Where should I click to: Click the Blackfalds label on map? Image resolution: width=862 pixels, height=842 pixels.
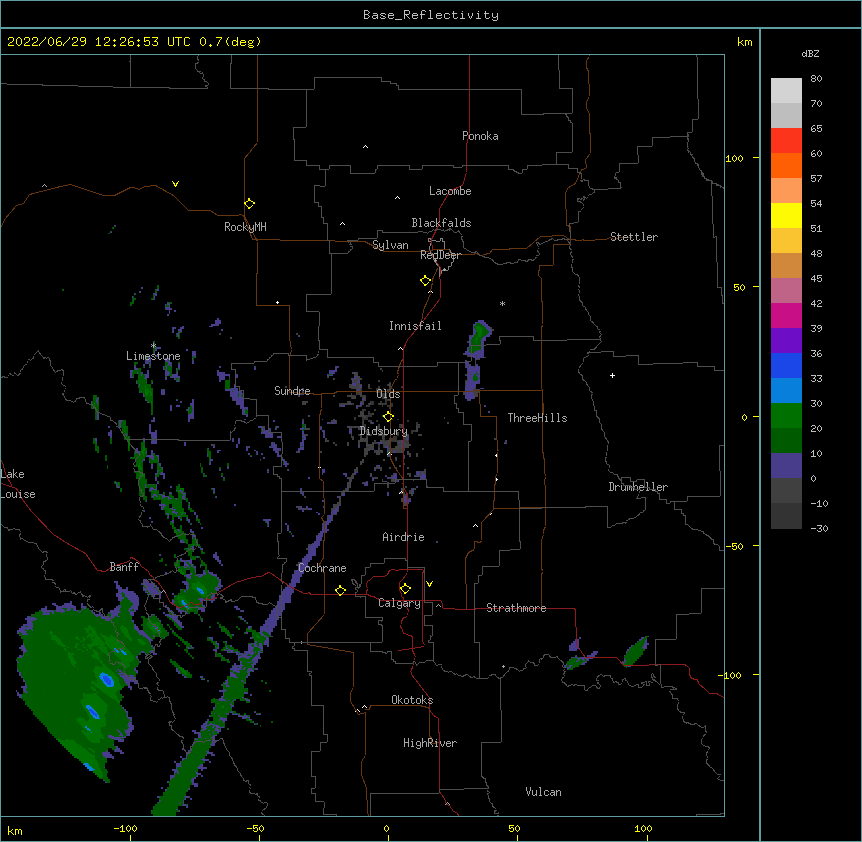tap(441, 223)
